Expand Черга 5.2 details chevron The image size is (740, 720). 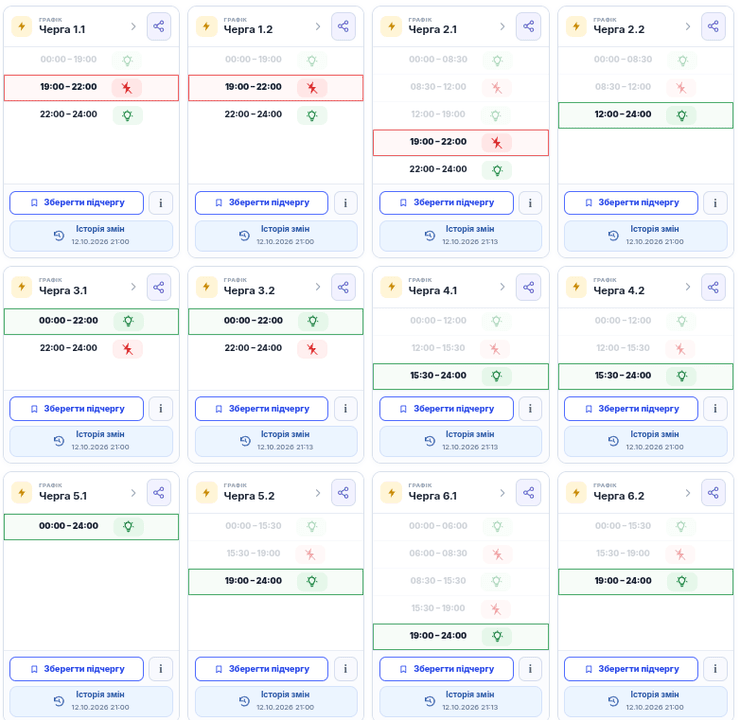318,493
